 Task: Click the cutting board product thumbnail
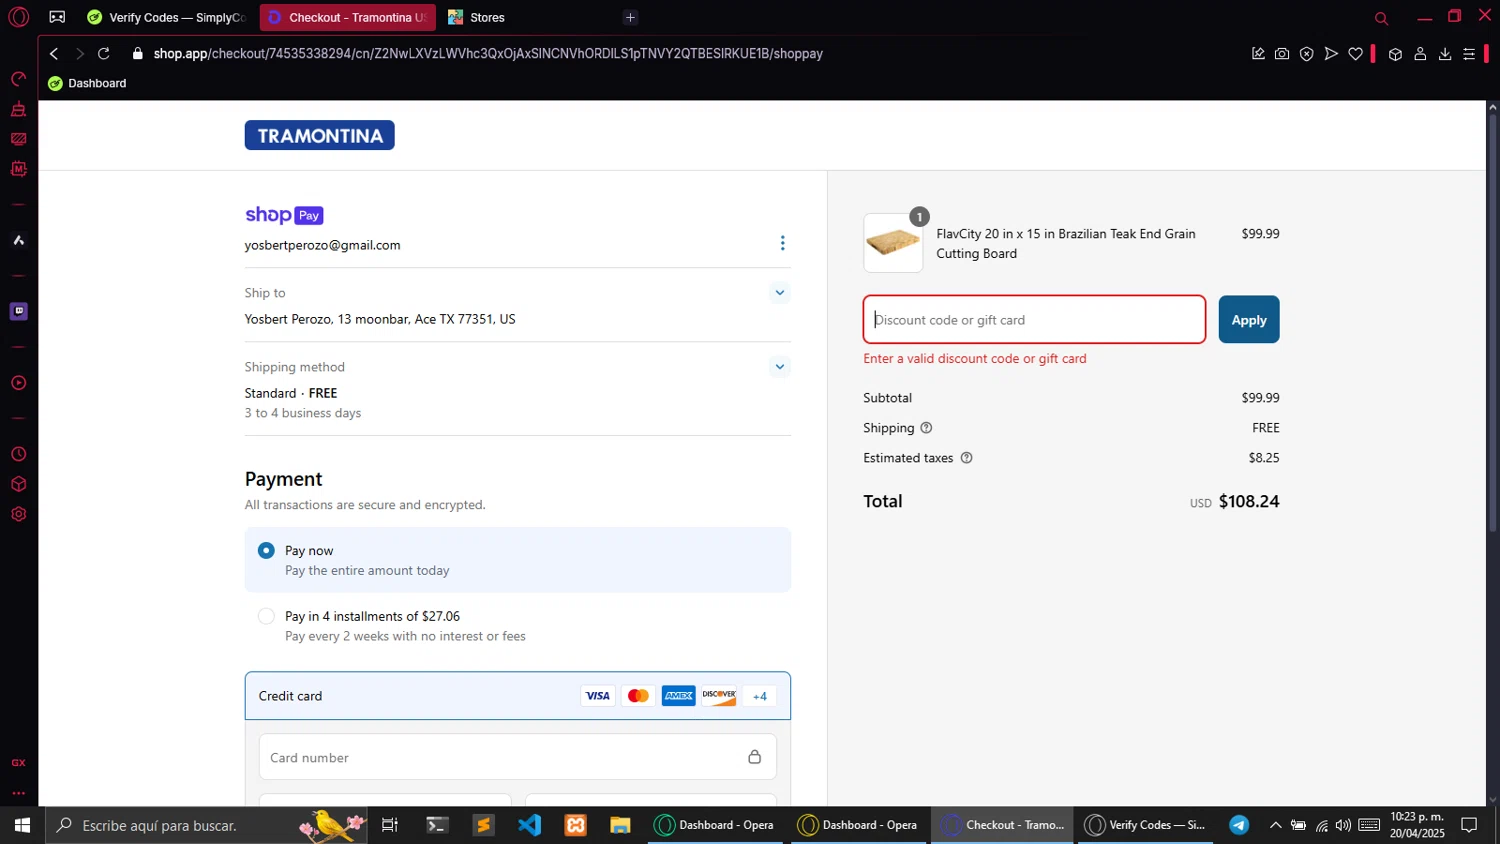pos(893,243)
